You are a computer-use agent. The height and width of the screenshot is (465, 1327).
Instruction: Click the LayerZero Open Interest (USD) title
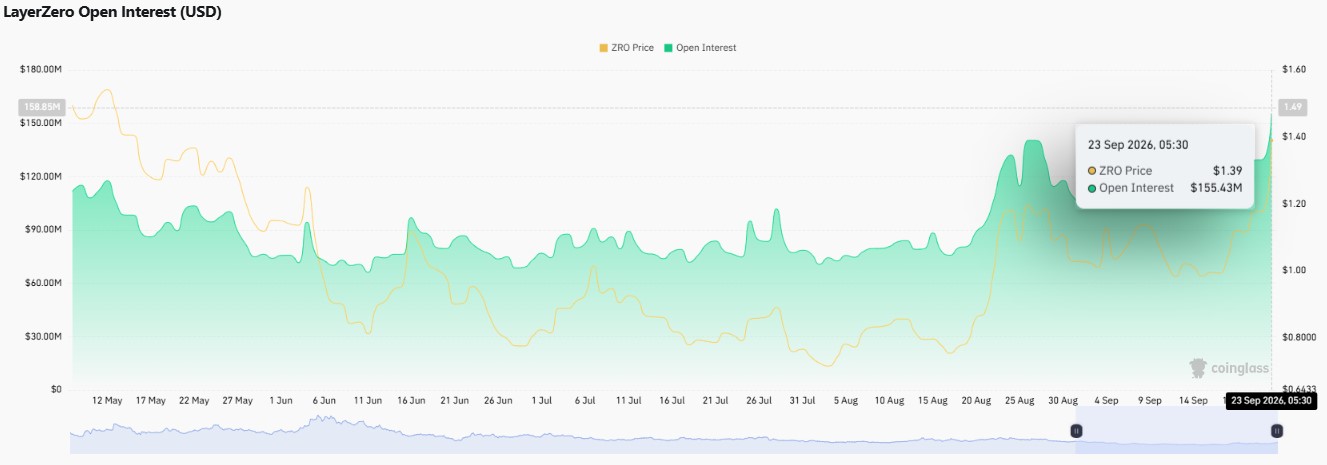click(x=113, y=13)
